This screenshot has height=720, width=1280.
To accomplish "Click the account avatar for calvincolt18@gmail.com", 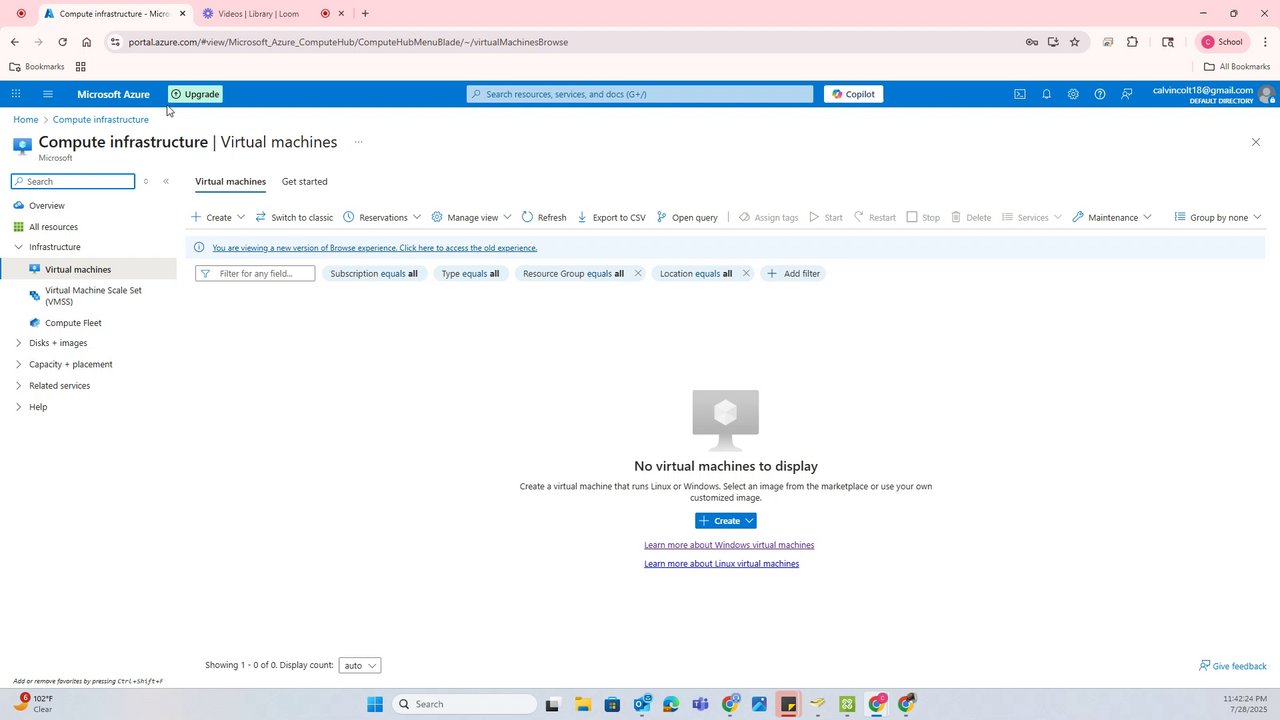I will [1266, 94].
